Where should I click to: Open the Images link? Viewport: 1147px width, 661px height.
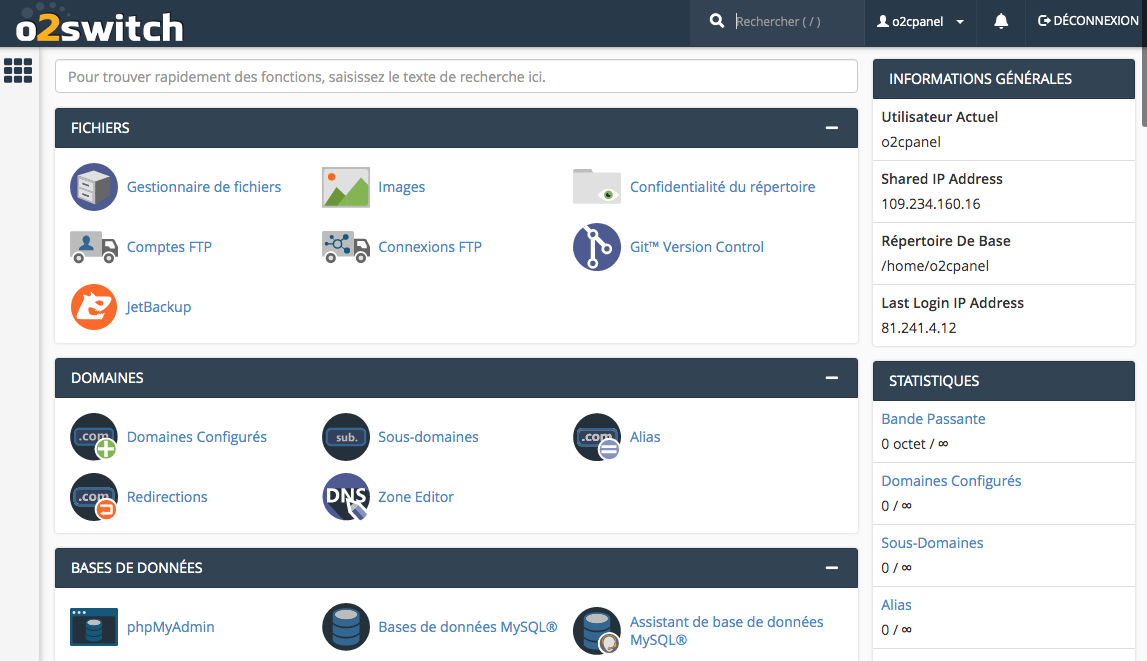[x=402, y=187]
